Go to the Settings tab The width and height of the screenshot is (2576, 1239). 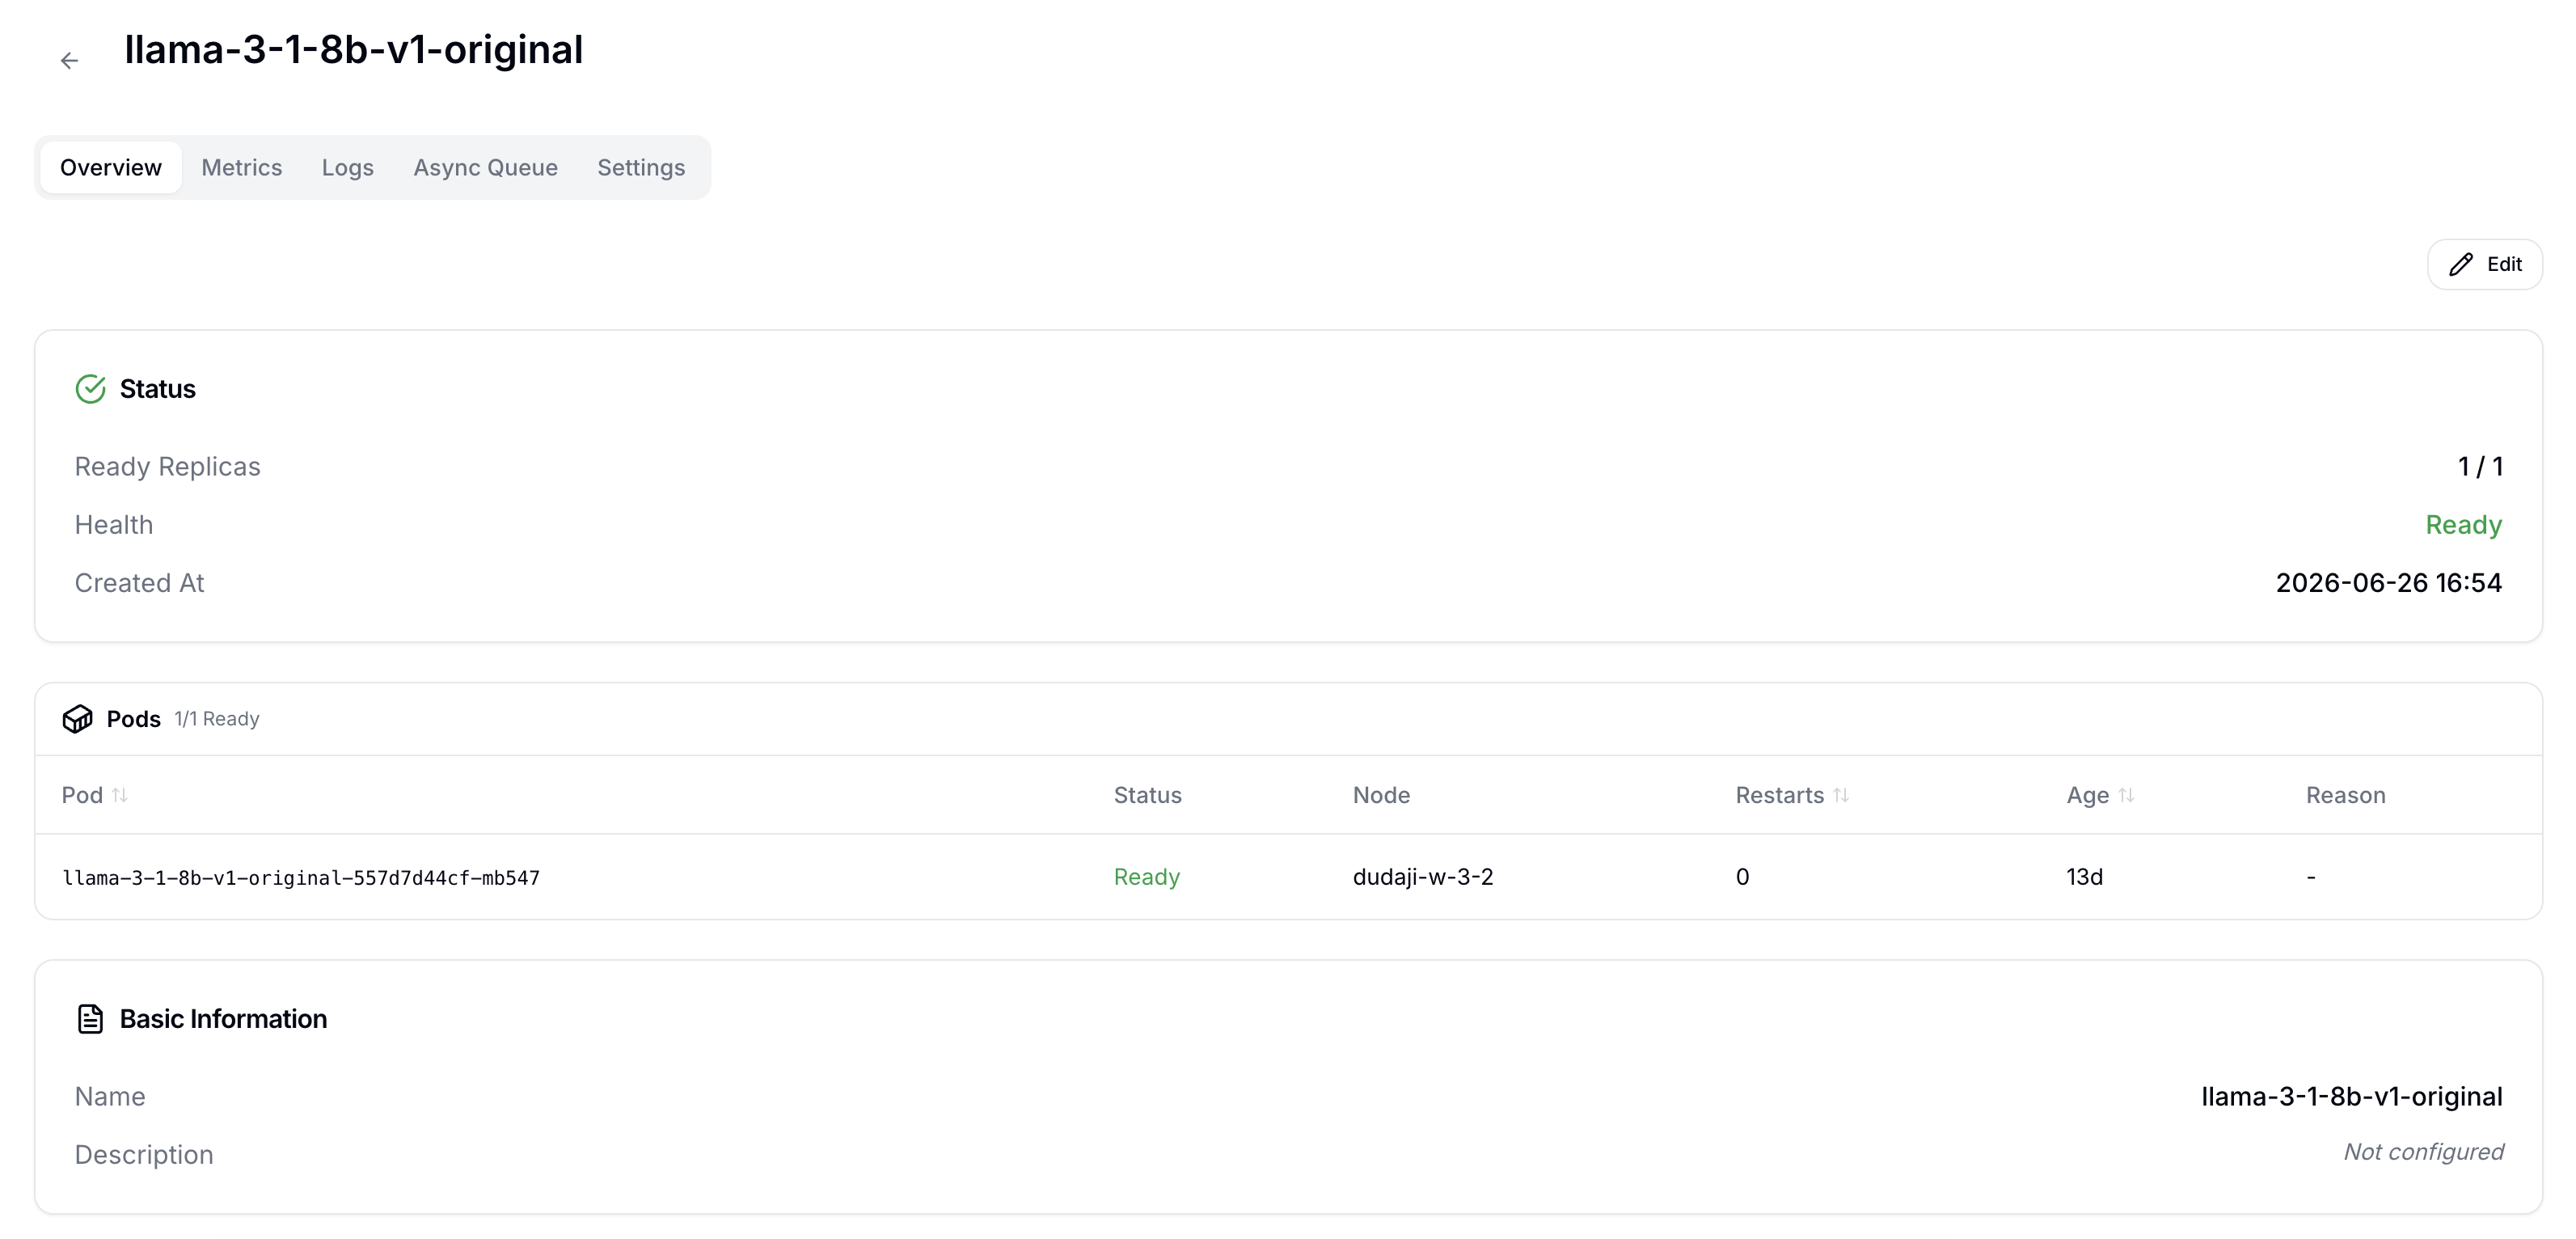[x=641, y=167]
